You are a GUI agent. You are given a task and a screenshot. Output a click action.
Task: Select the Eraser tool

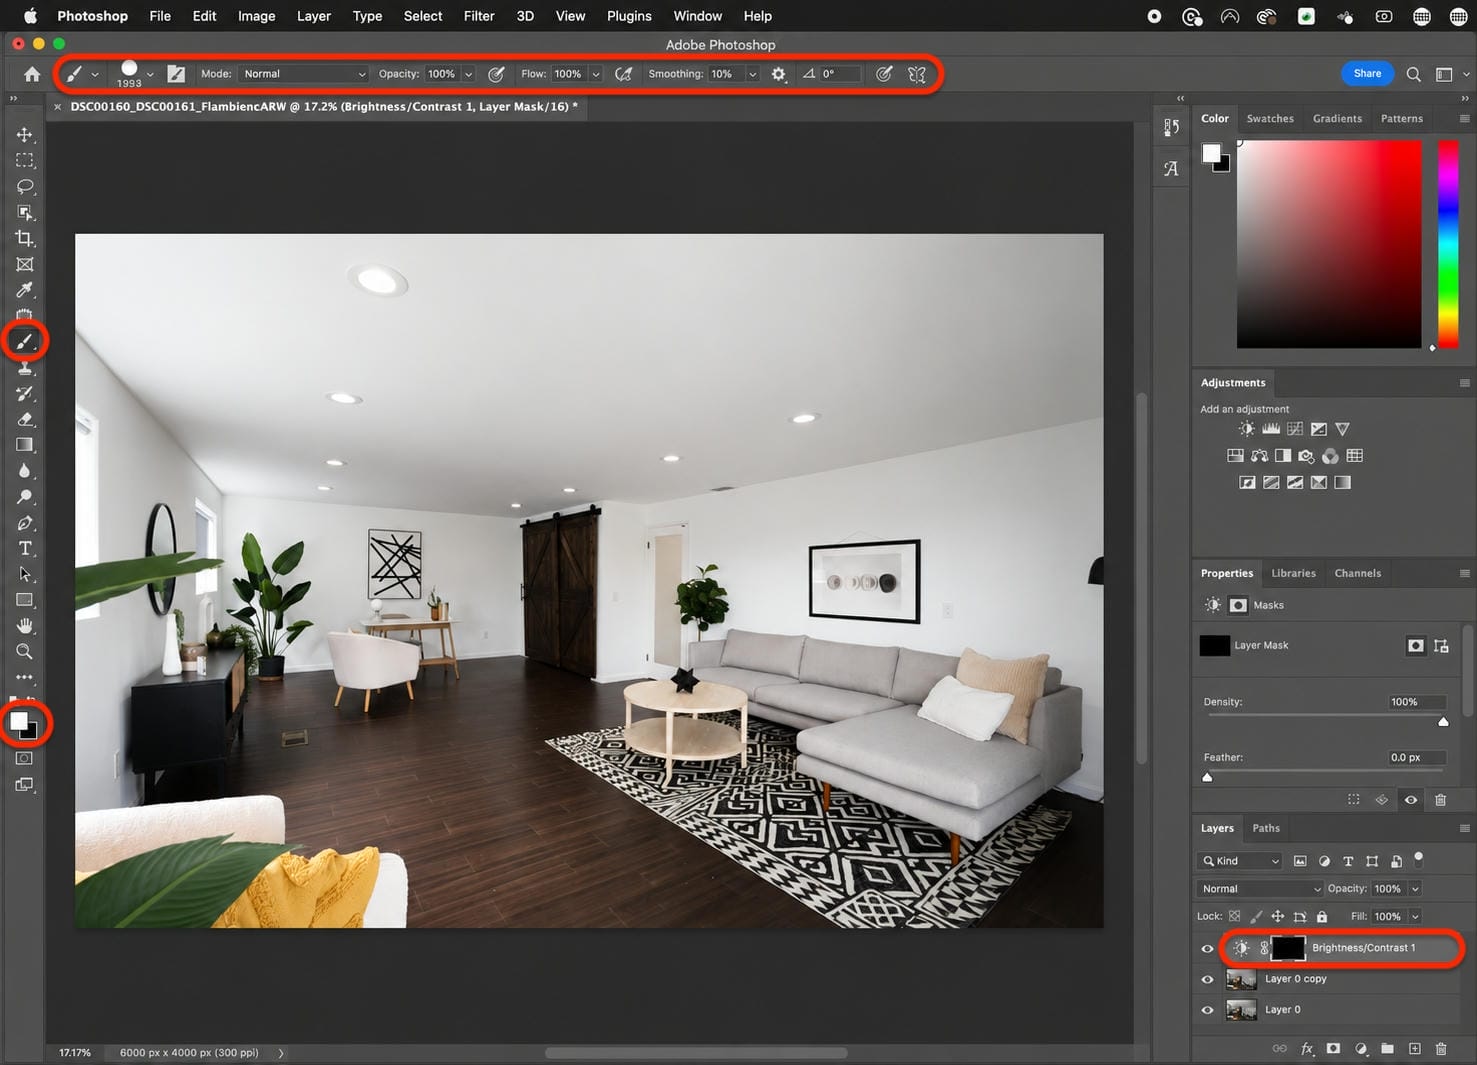pos(25,419)
